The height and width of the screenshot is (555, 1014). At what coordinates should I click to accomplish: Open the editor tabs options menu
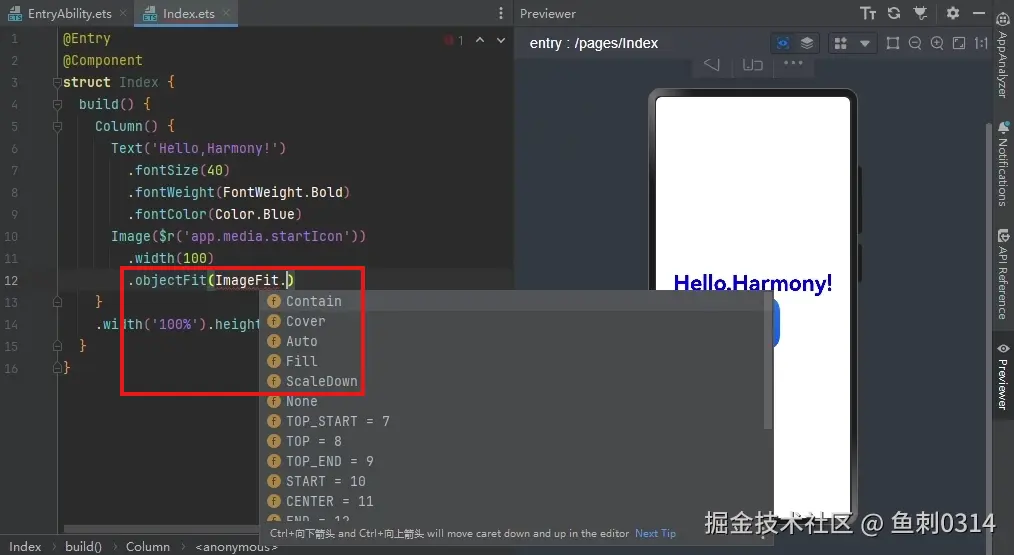point(500,13)
